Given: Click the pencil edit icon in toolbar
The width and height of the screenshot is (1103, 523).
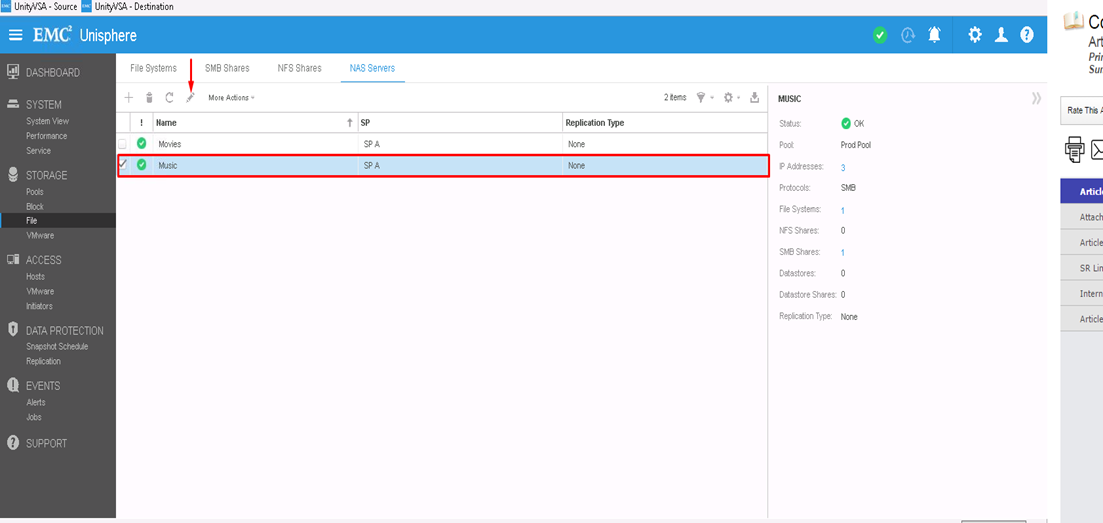Looking at the screenshot, I should tap(190, 98).
